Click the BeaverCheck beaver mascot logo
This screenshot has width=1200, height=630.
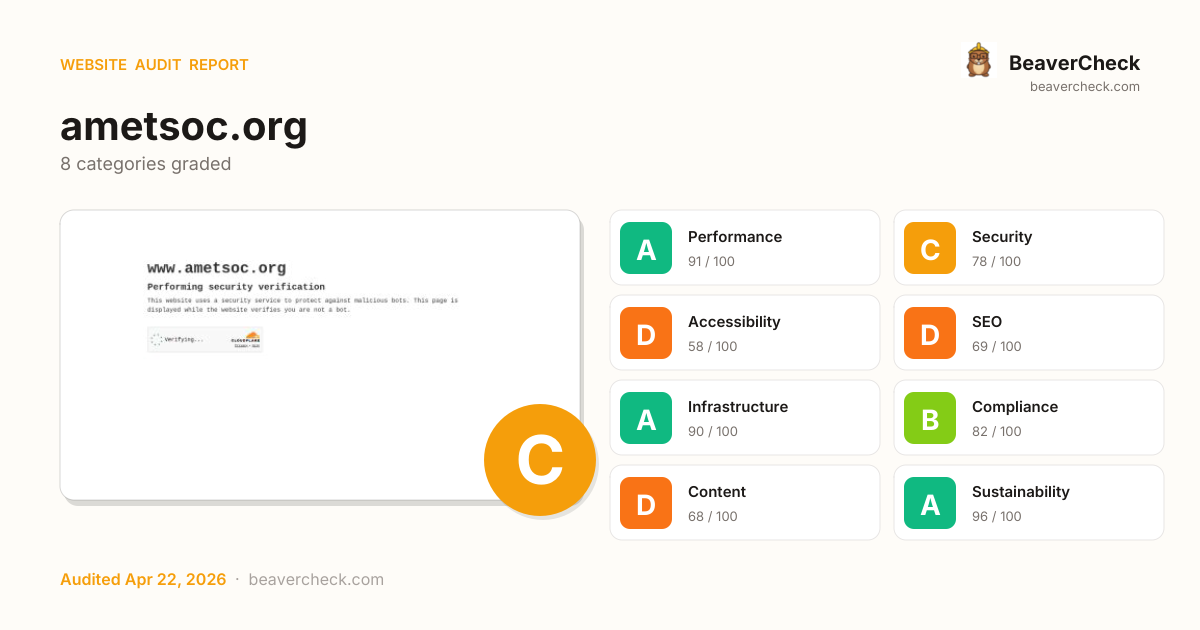(978, 61)
